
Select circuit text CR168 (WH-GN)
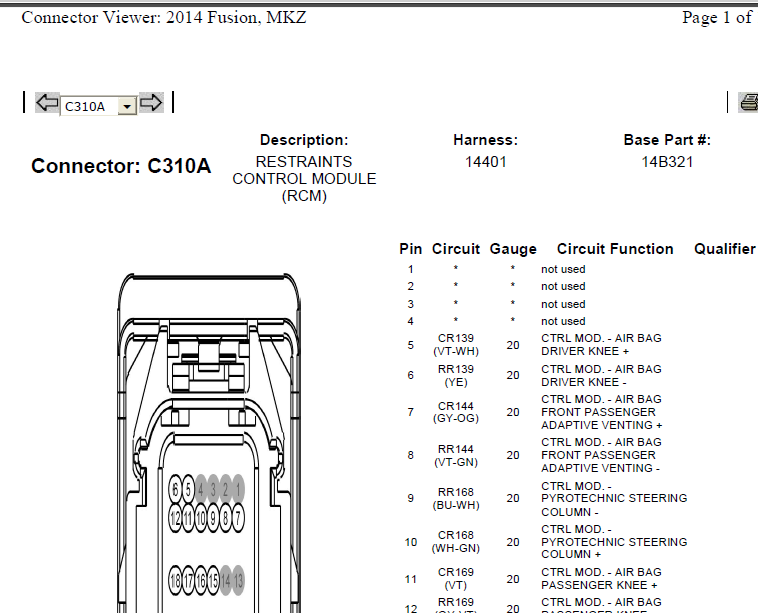(456, 541)
